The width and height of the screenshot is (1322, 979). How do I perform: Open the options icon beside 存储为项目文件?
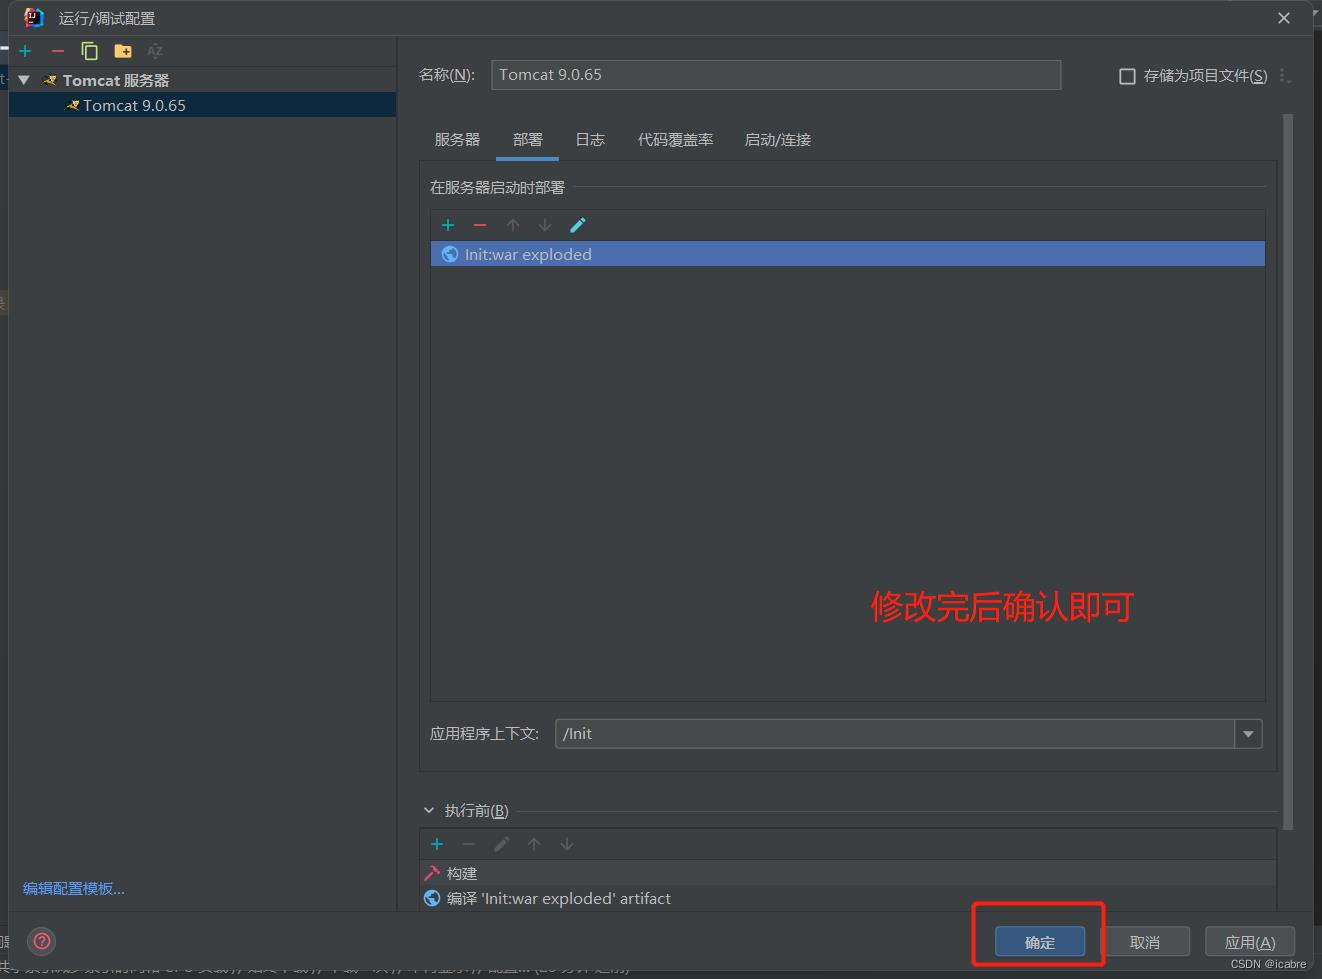pyautogui.click(x=1285, y=76)
